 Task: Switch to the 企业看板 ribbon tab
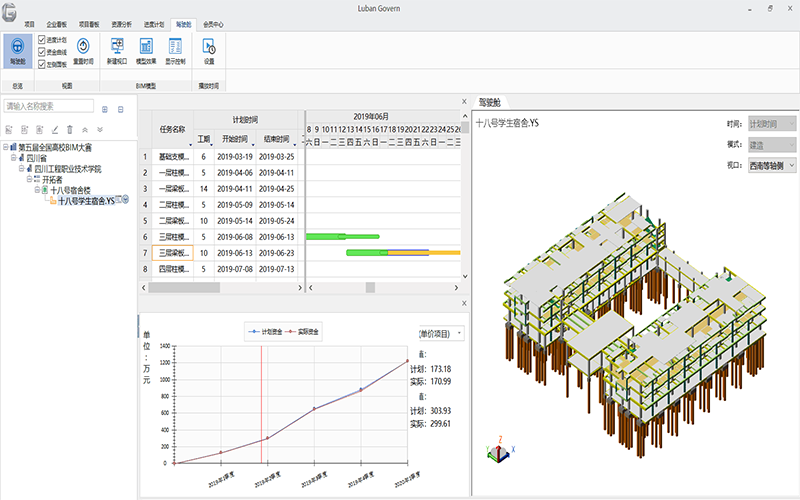pyautogui.click(x=57, y=24)
